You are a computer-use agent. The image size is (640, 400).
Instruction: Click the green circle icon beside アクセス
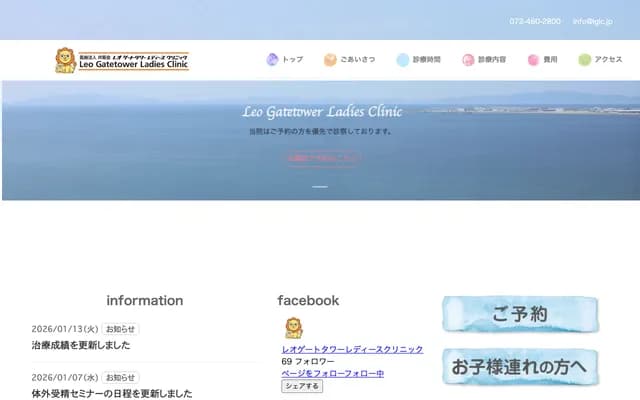coord(585,60)
